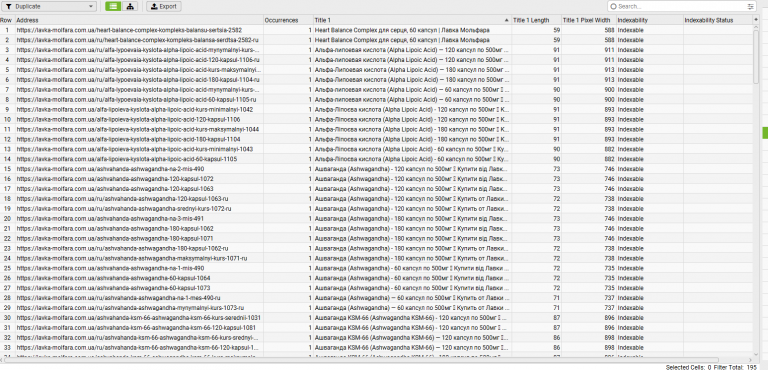The width and height of the screenshot is (768, 370).
Task: Sort by the Indexability column header
Action: [649, 20]
